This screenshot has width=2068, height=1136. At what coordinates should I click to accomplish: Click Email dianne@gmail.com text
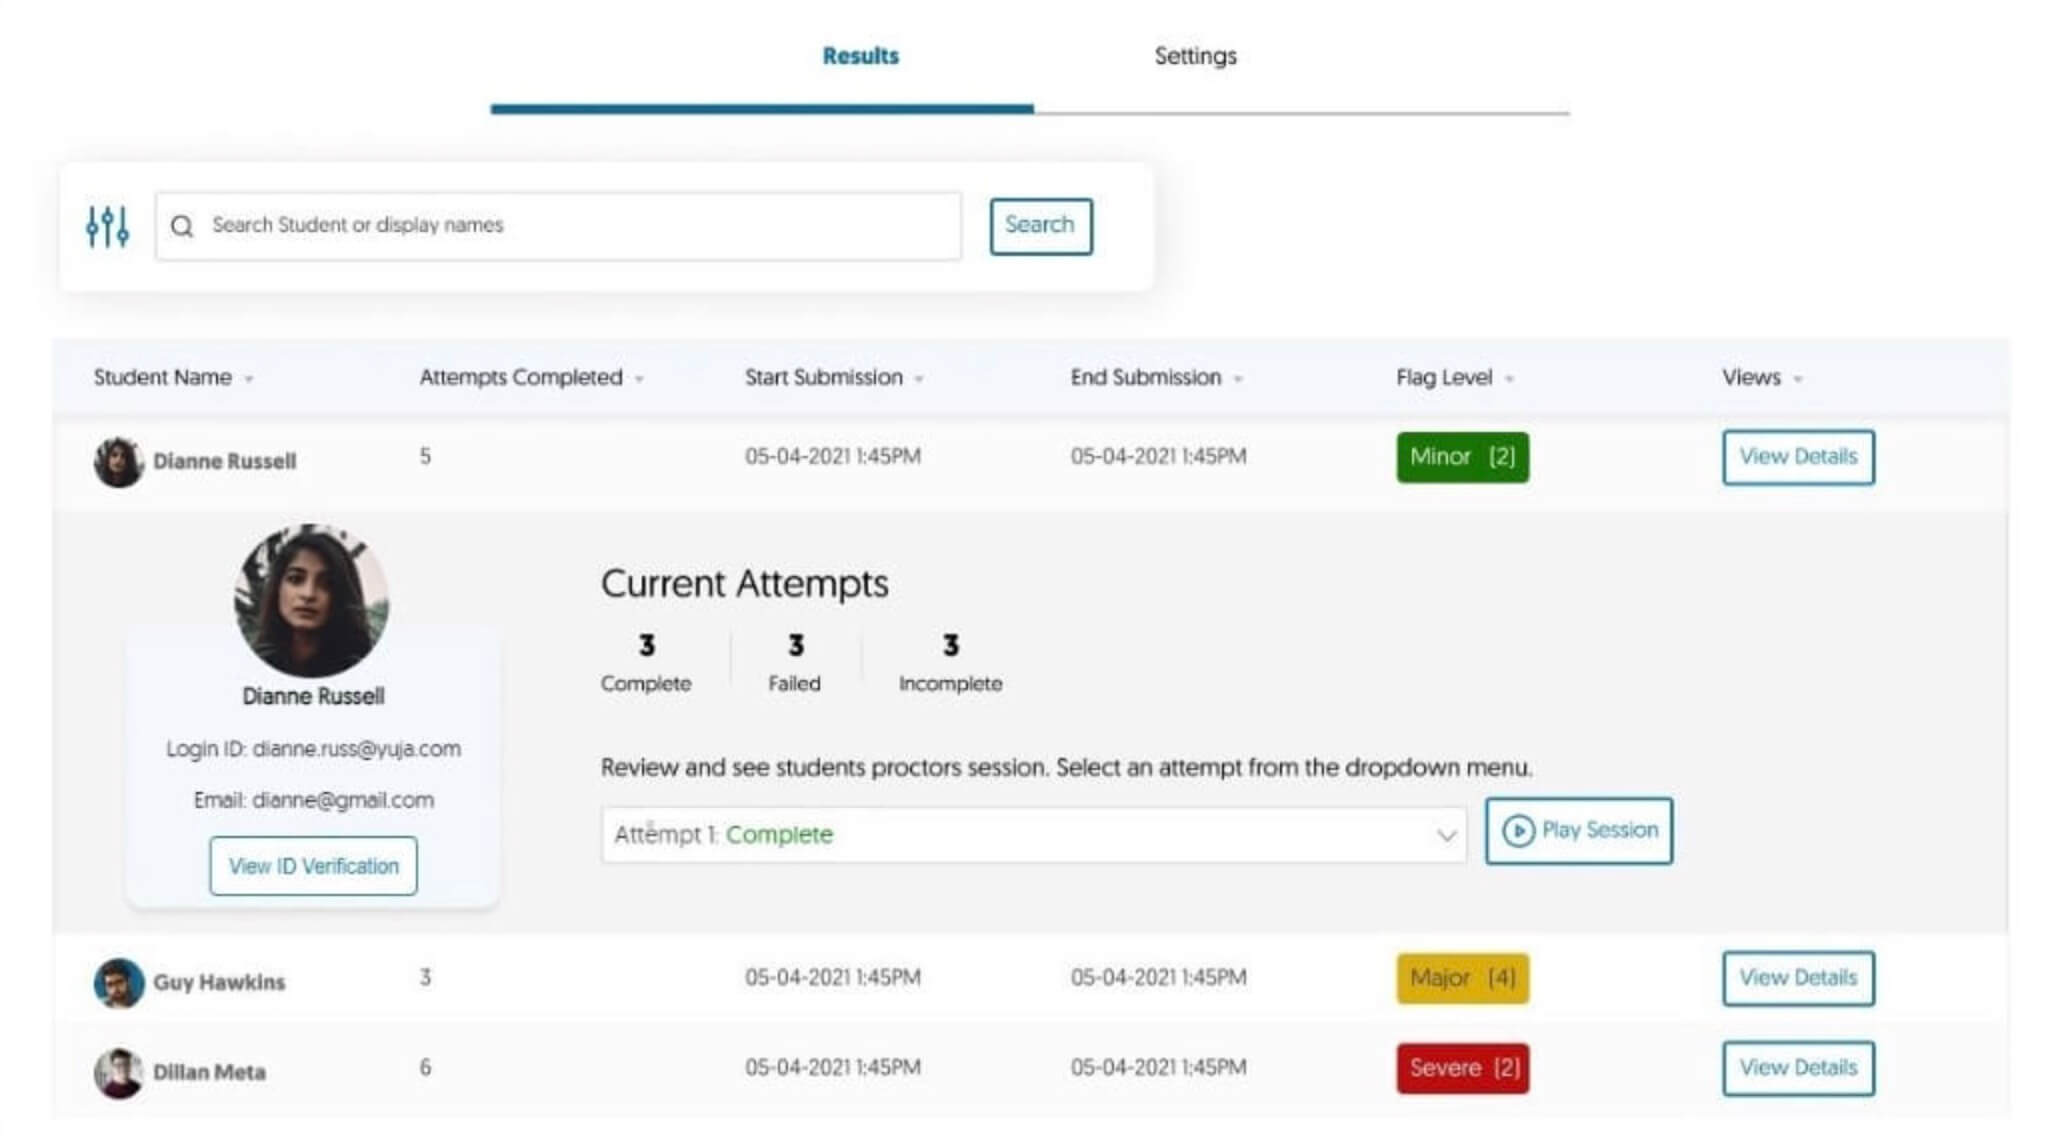click(313, 800)
